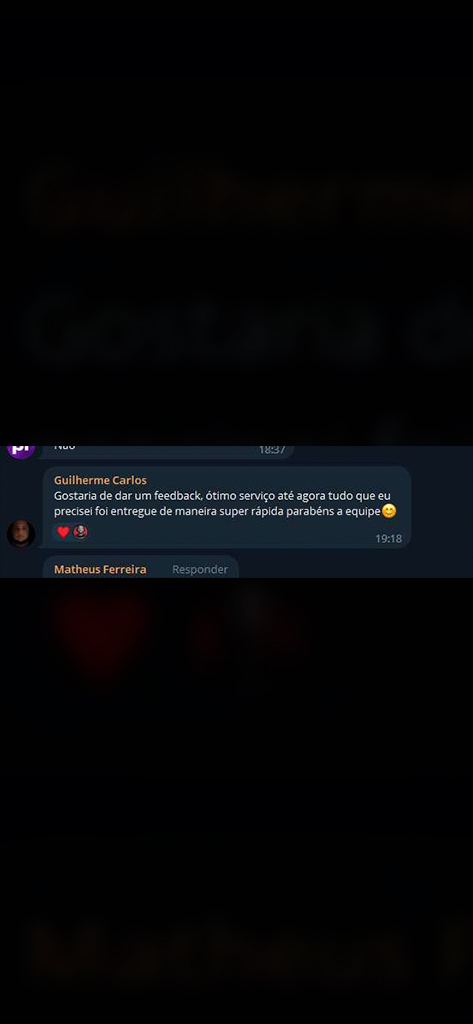Click the red heart reaction on the message

click(x=63, y=532)
